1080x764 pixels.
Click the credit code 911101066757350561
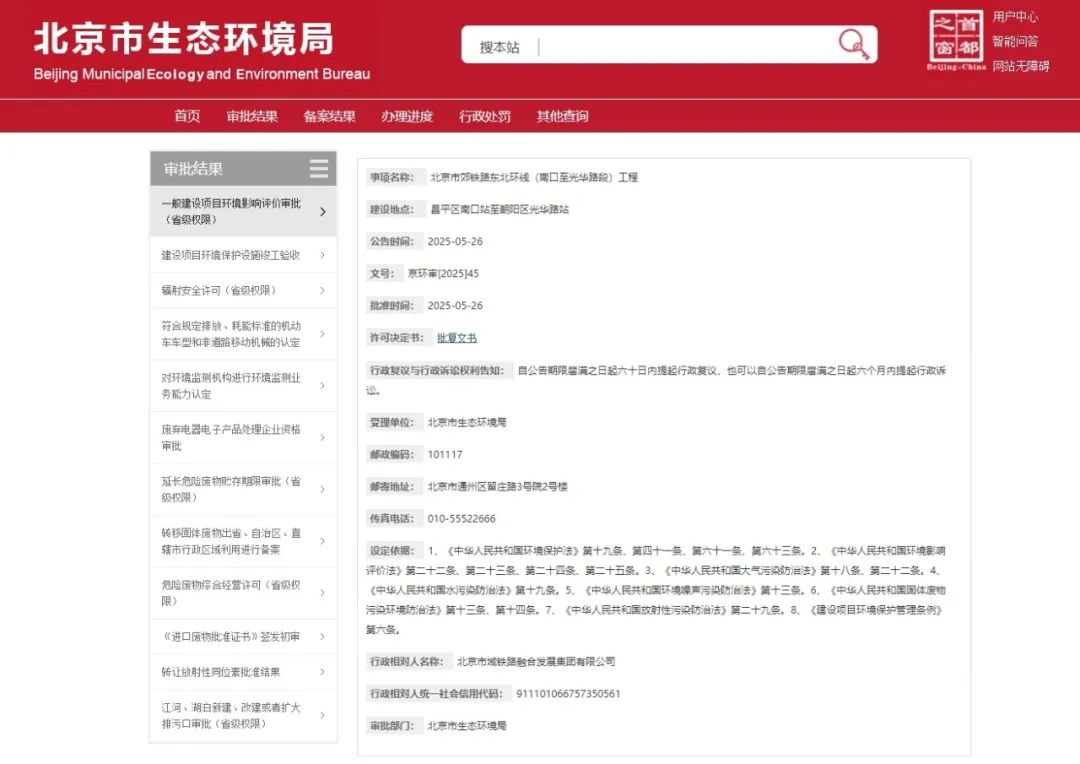[x=568, y=694]
